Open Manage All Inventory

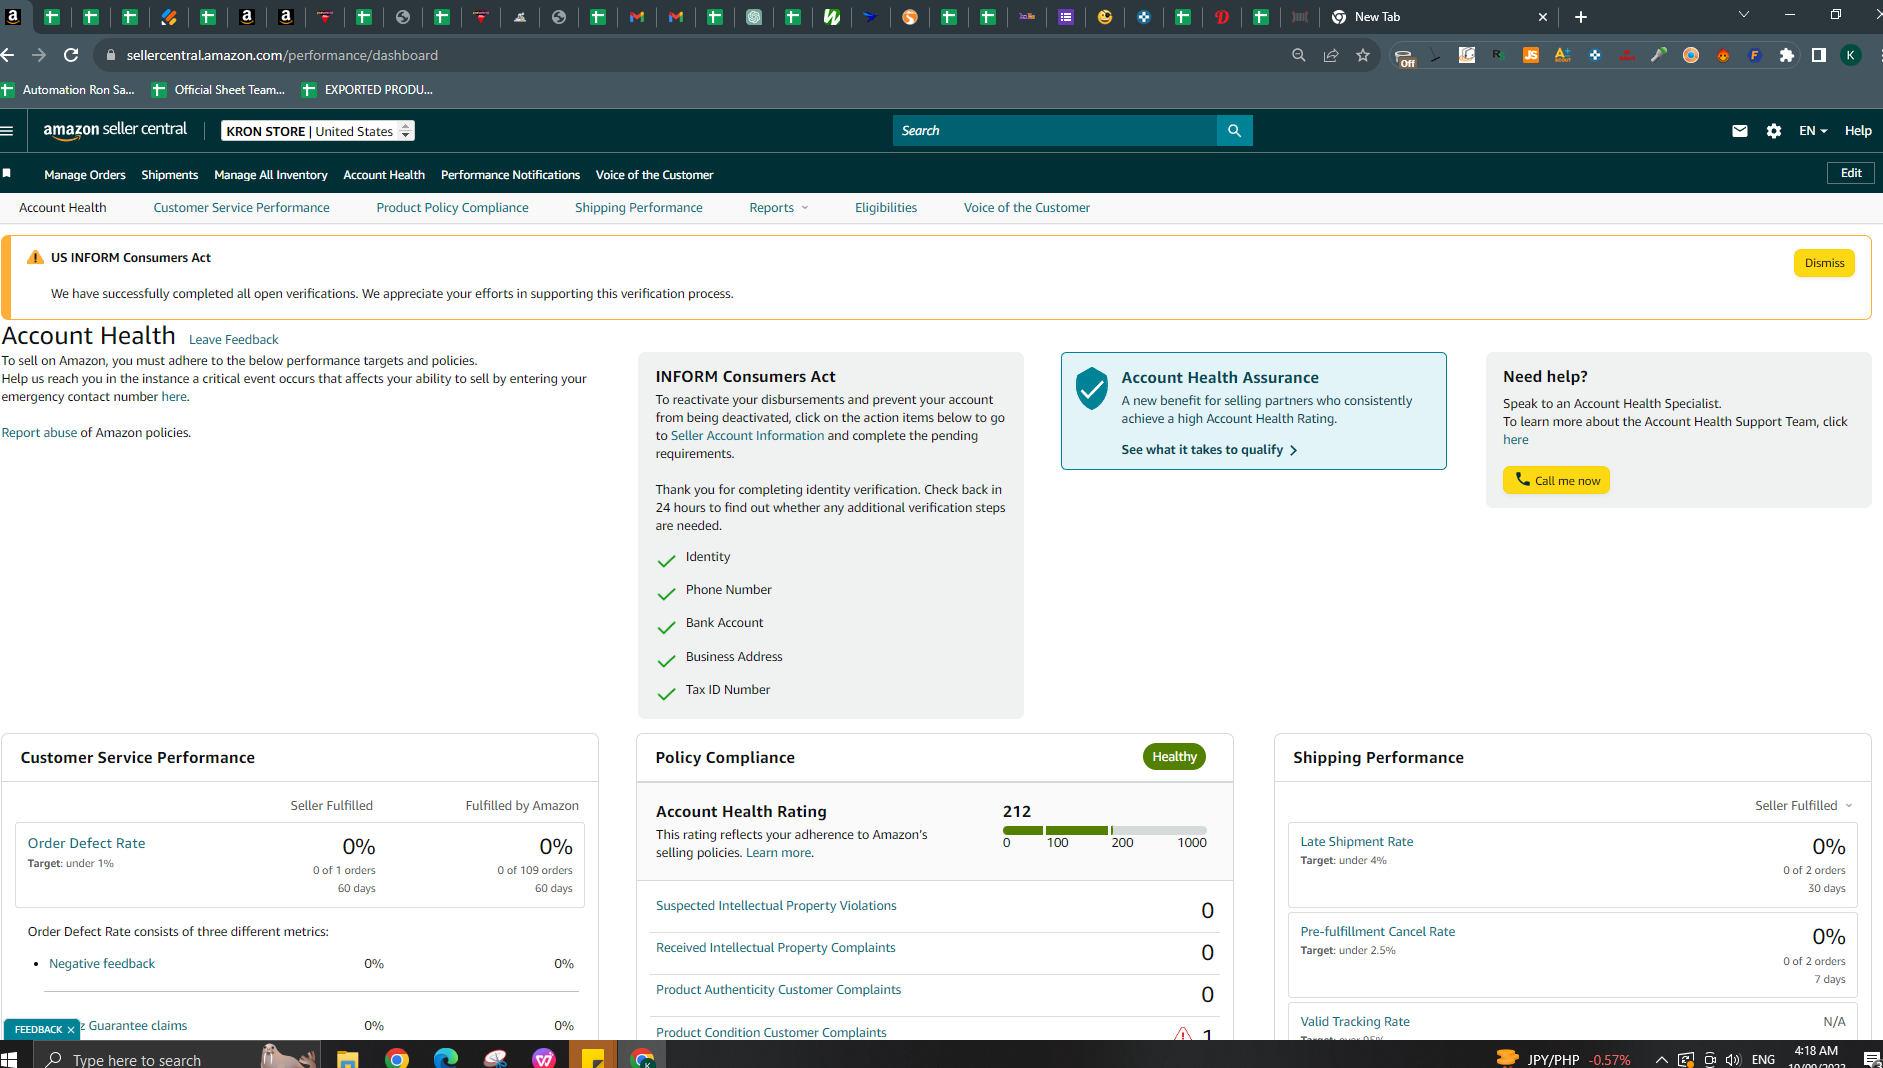click(271, 174)
